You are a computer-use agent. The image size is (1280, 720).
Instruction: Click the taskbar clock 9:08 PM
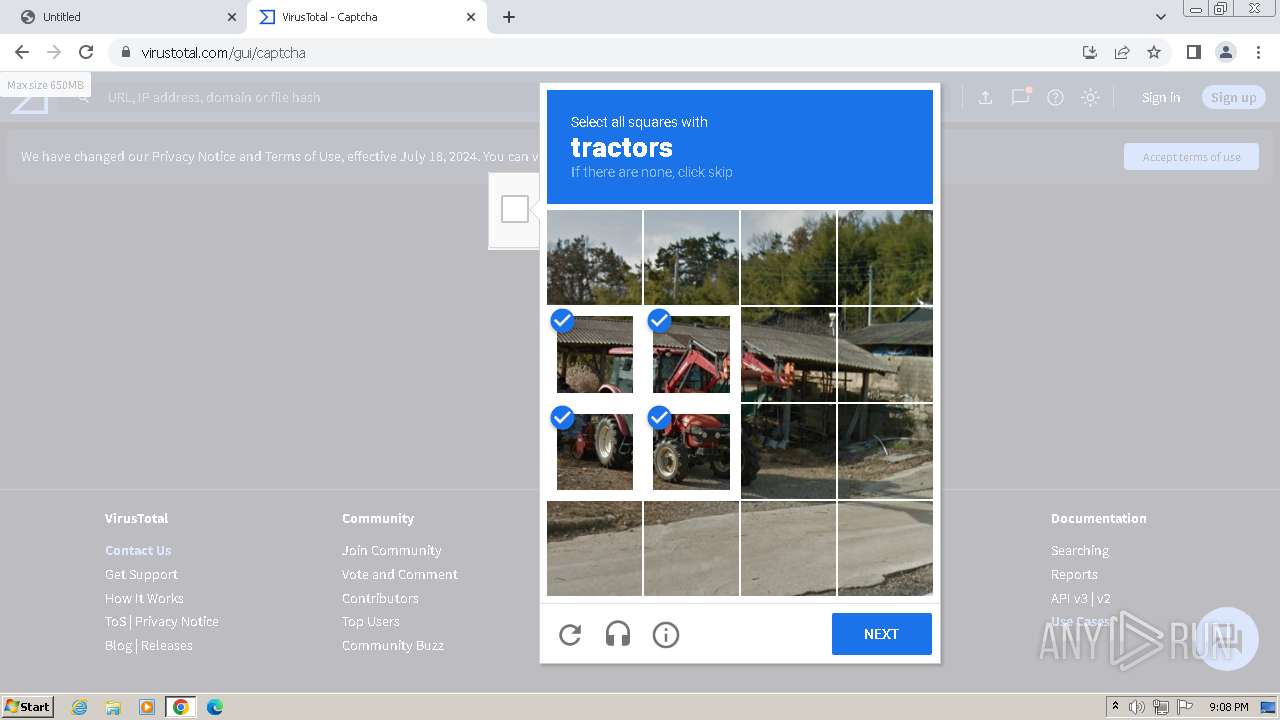[x=1228, y=707]
